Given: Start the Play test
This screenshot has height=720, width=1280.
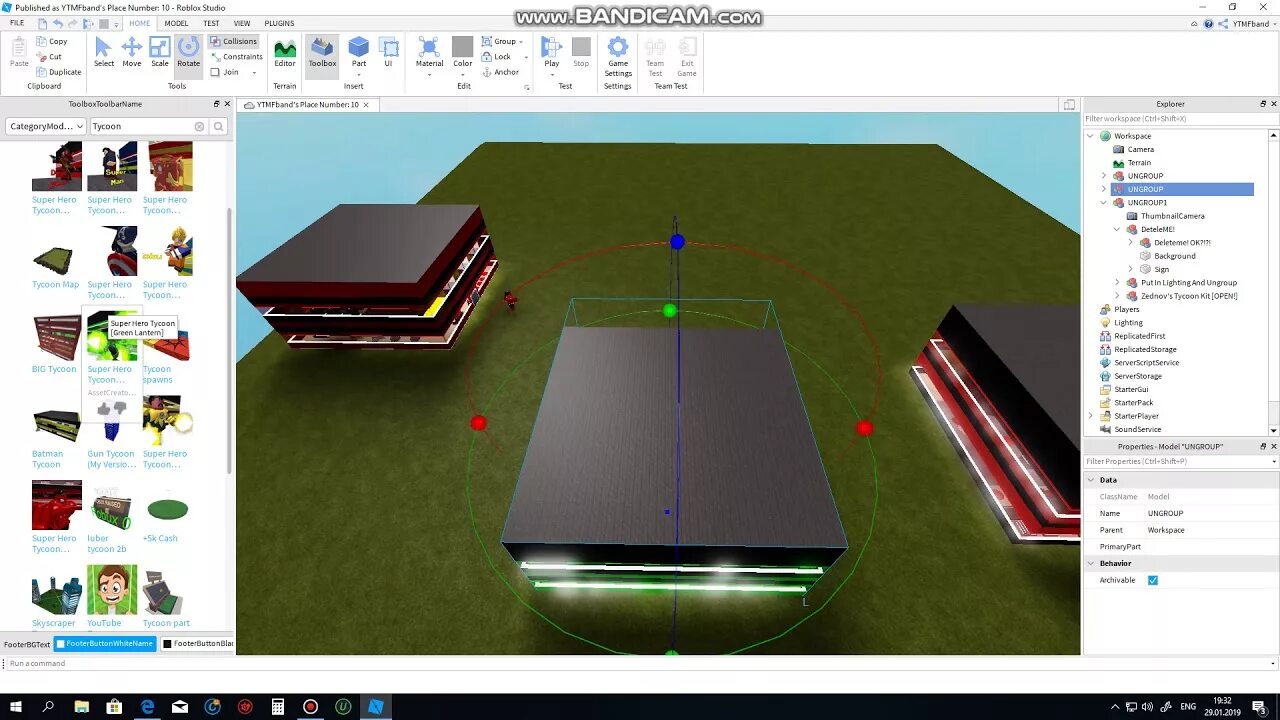Looking at the screenshot, I should pyautogui.click(x=552, y=52).
